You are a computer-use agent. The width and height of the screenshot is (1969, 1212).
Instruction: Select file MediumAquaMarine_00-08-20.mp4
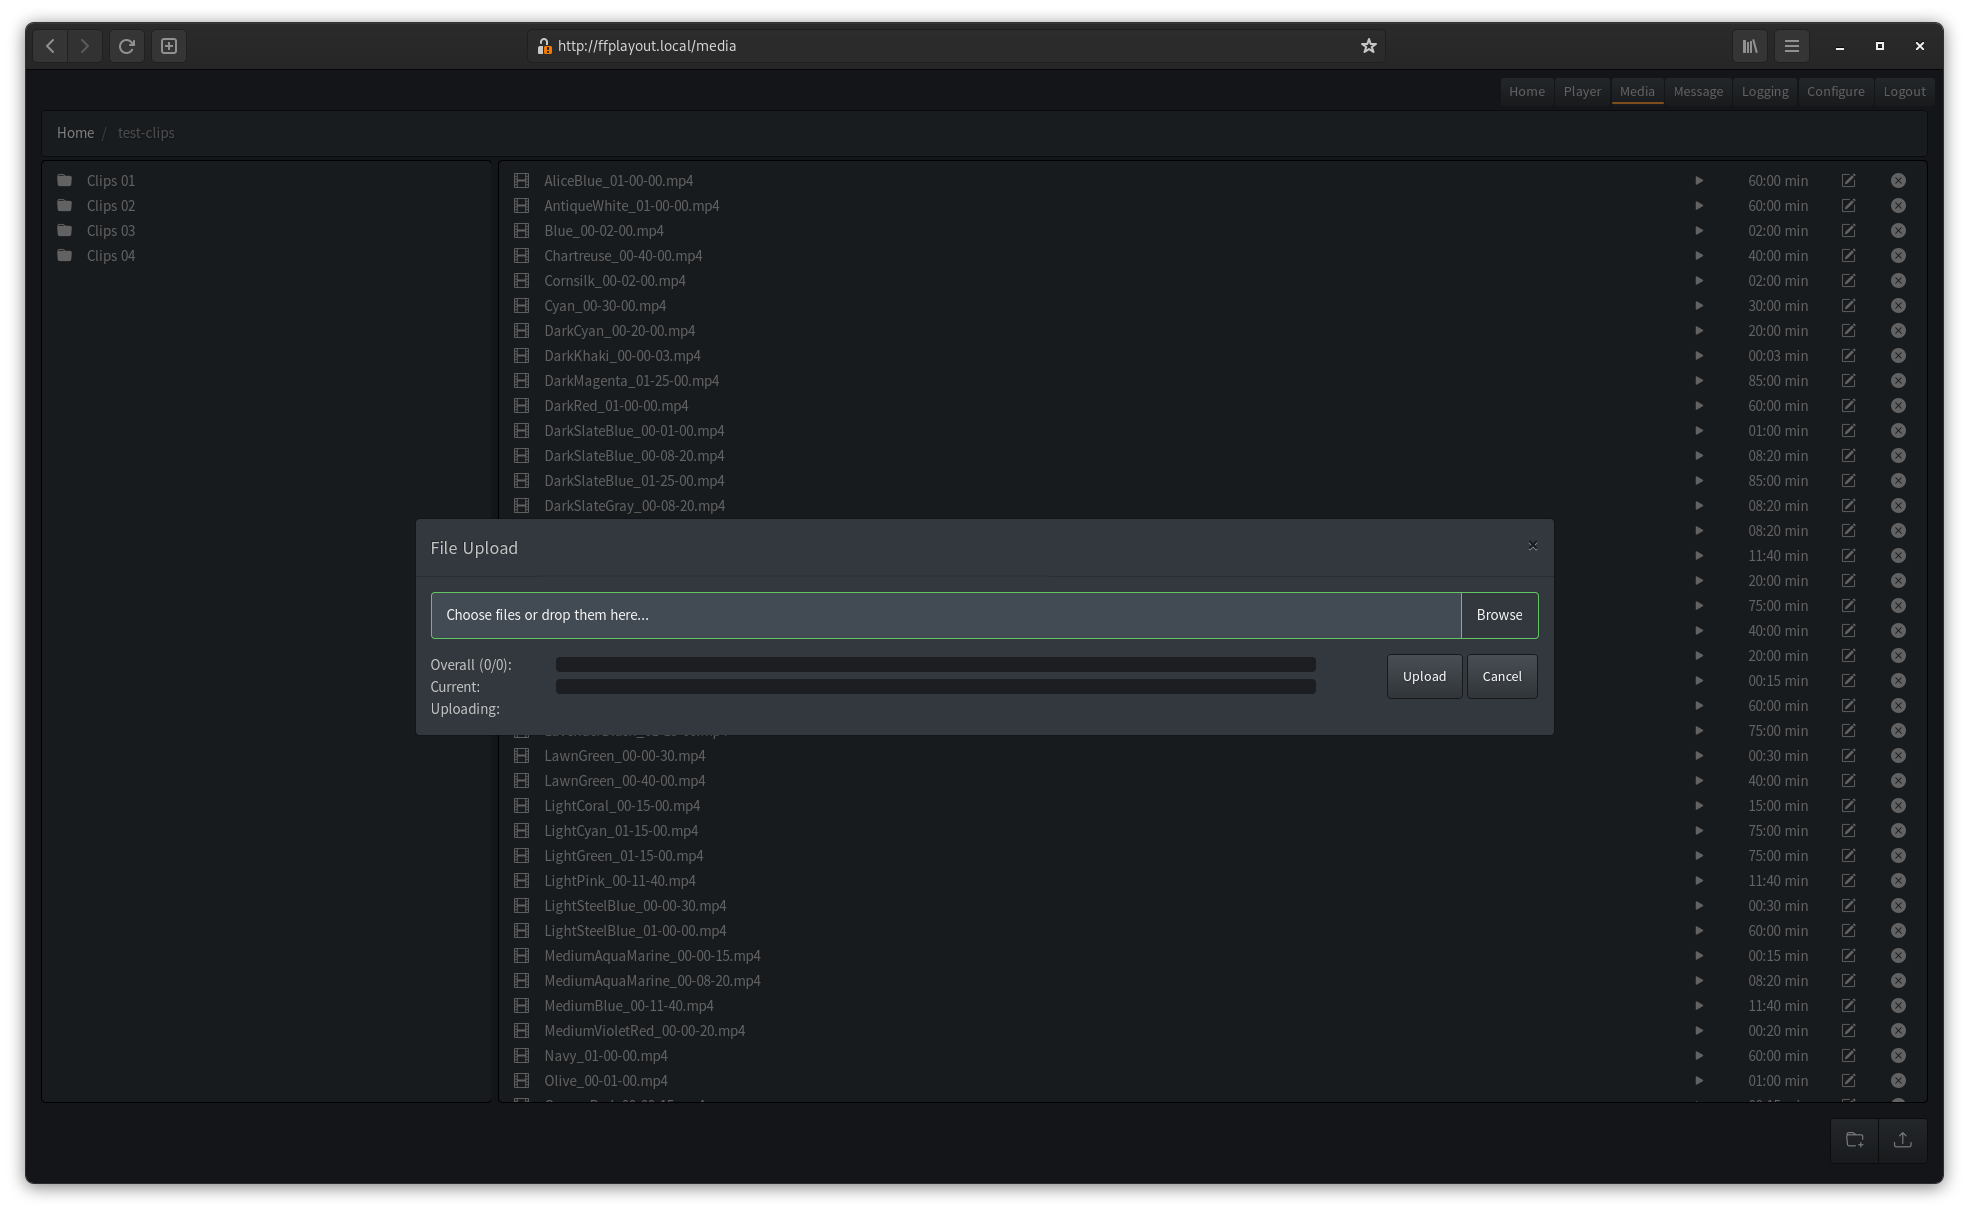tap(652, 981)
